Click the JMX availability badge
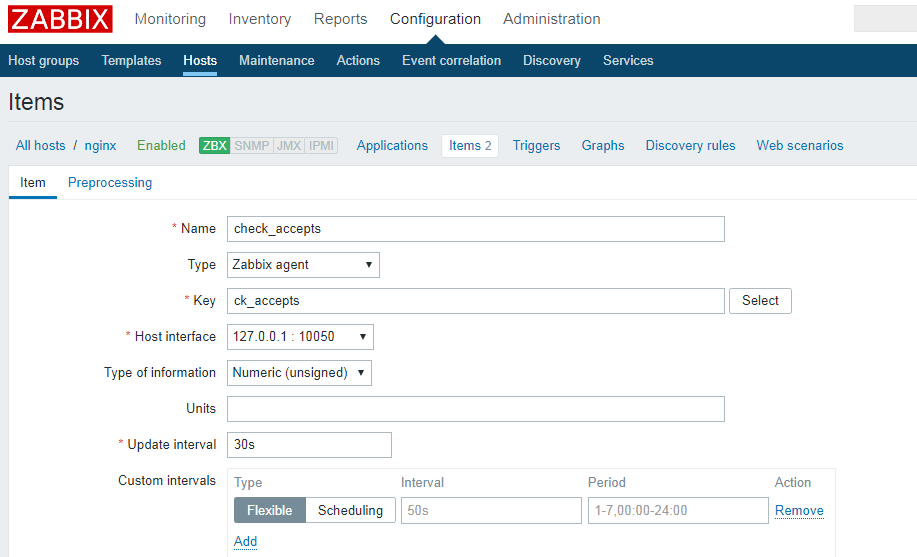This screenshot has height=557, width=917. click(289, 146)
